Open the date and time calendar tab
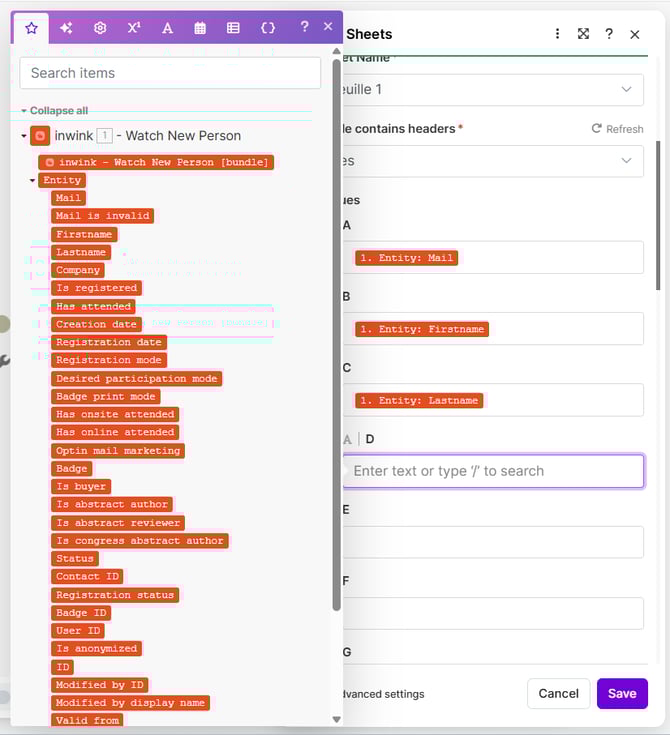This screenshot has width=670, height=735. (x=200, y=28)
